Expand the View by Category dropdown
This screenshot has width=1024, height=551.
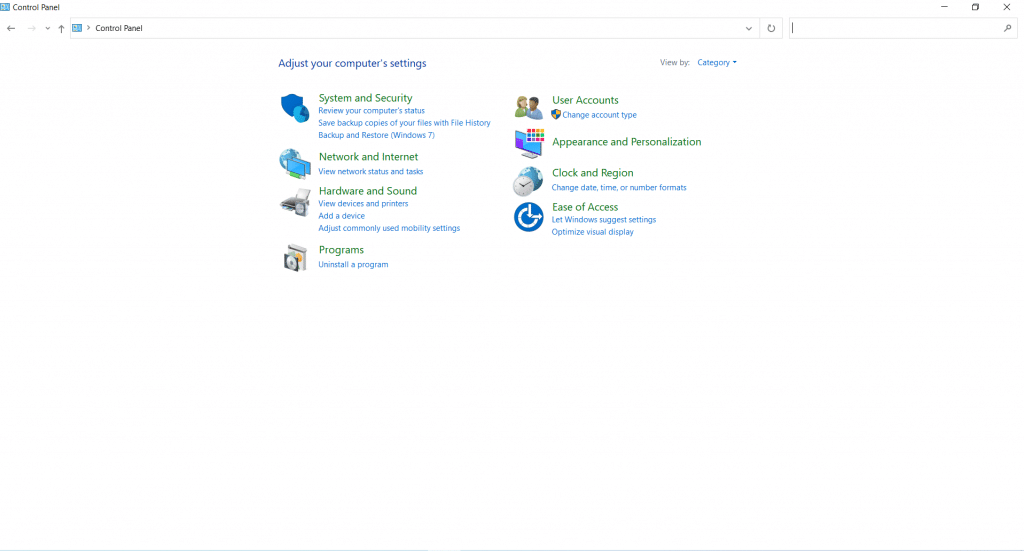[716, 63]
